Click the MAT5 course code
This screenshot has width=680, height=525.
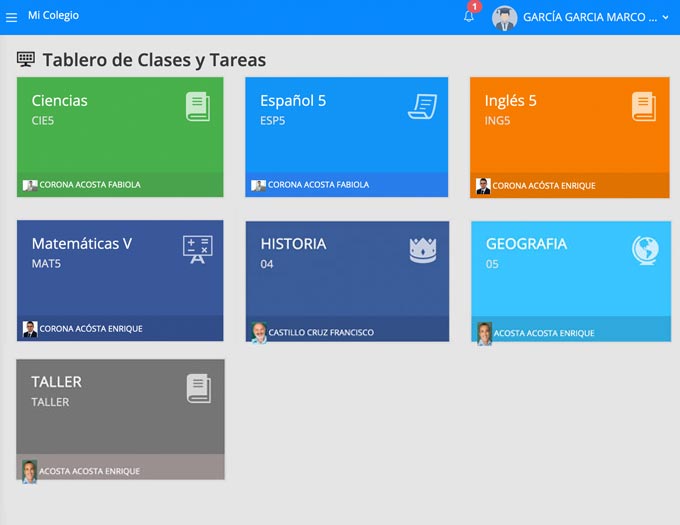click(x=46, y=264)
